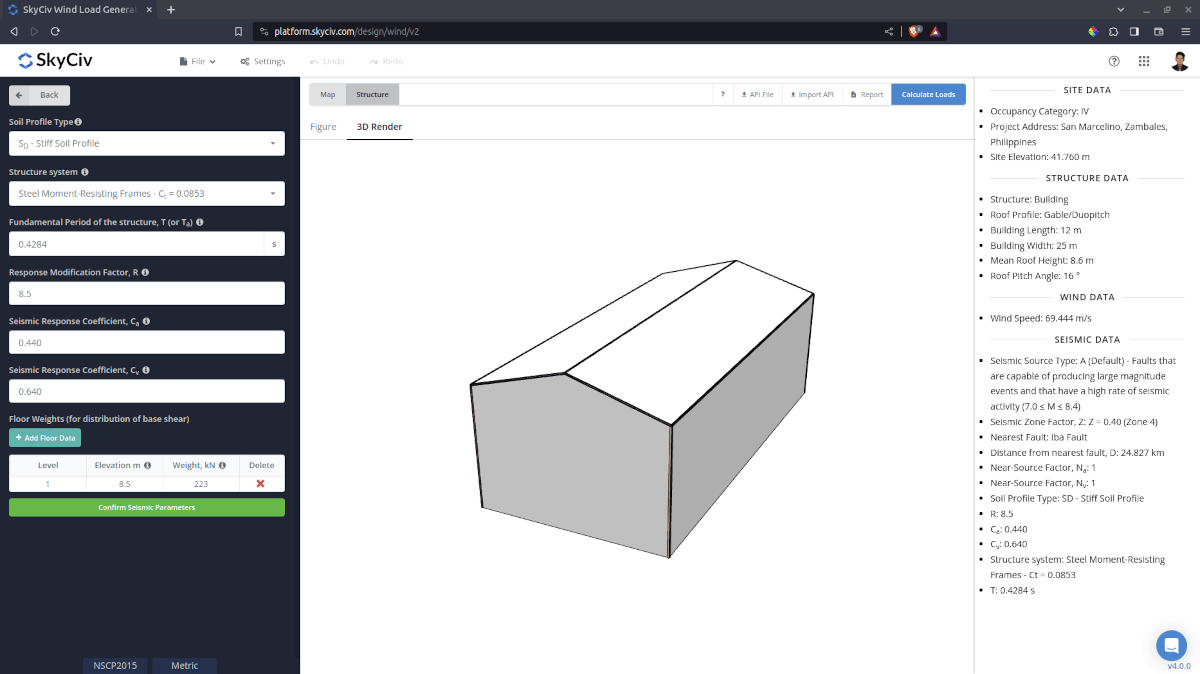The height and width of the screenshot is (674, 1200).
Task: Open the Soil Profile Type dropdown
Action: 146,143
